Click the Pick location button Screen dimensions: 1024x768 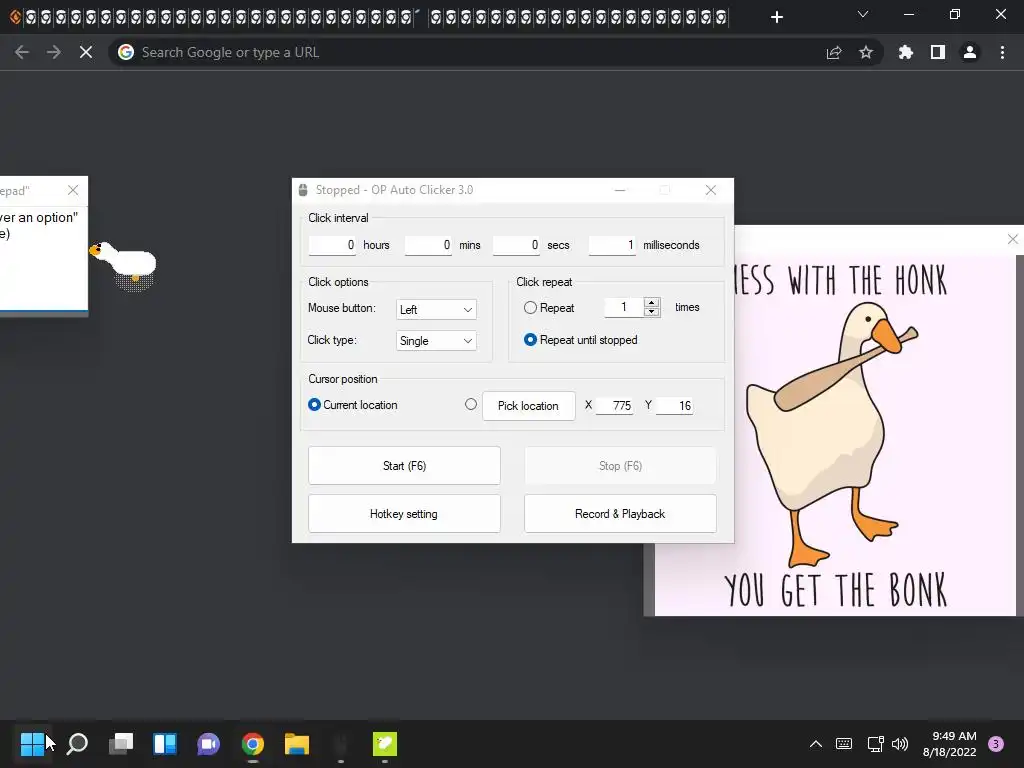529,406
